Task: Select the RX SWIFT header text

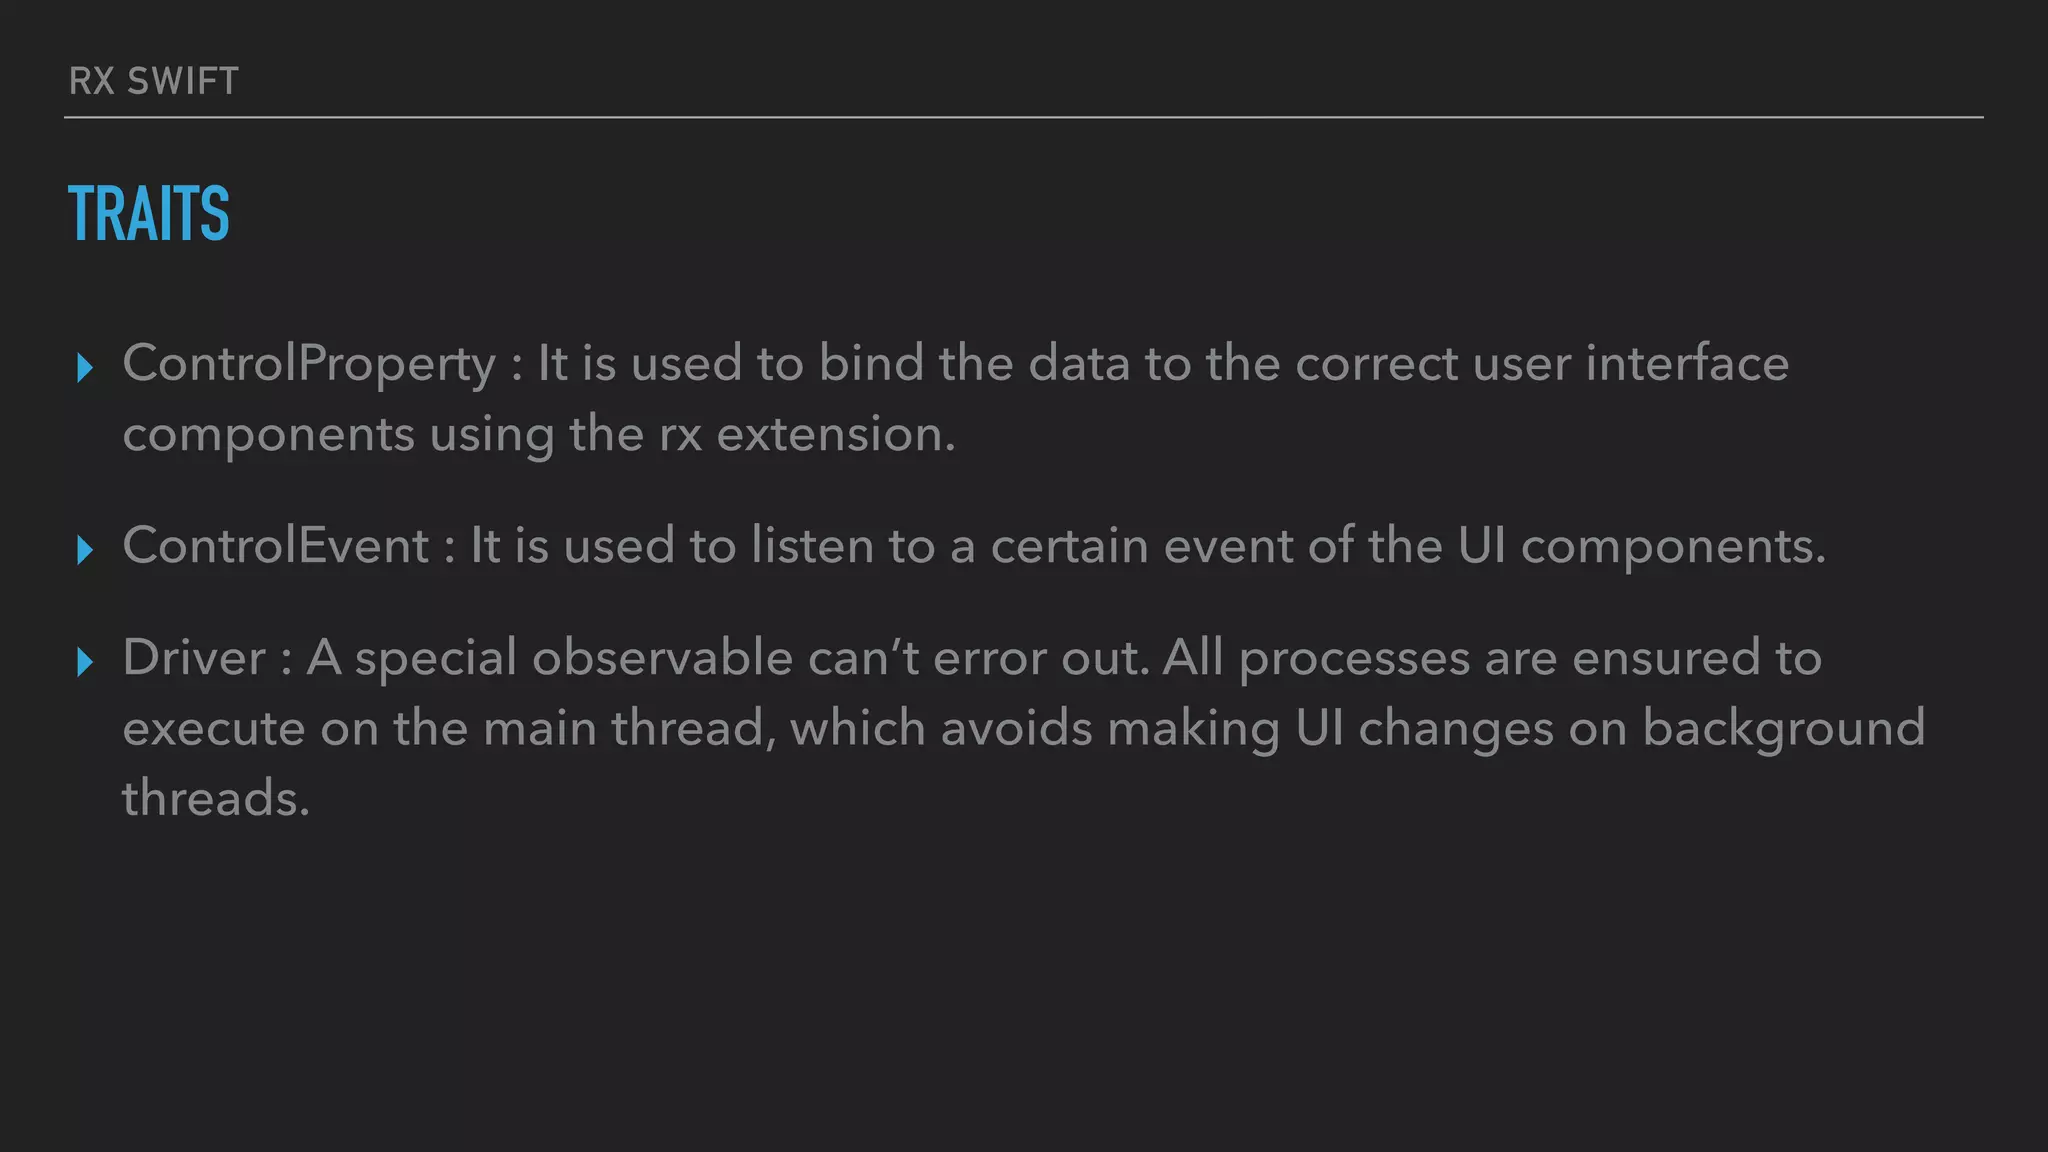Action: (x=154, y=81)
